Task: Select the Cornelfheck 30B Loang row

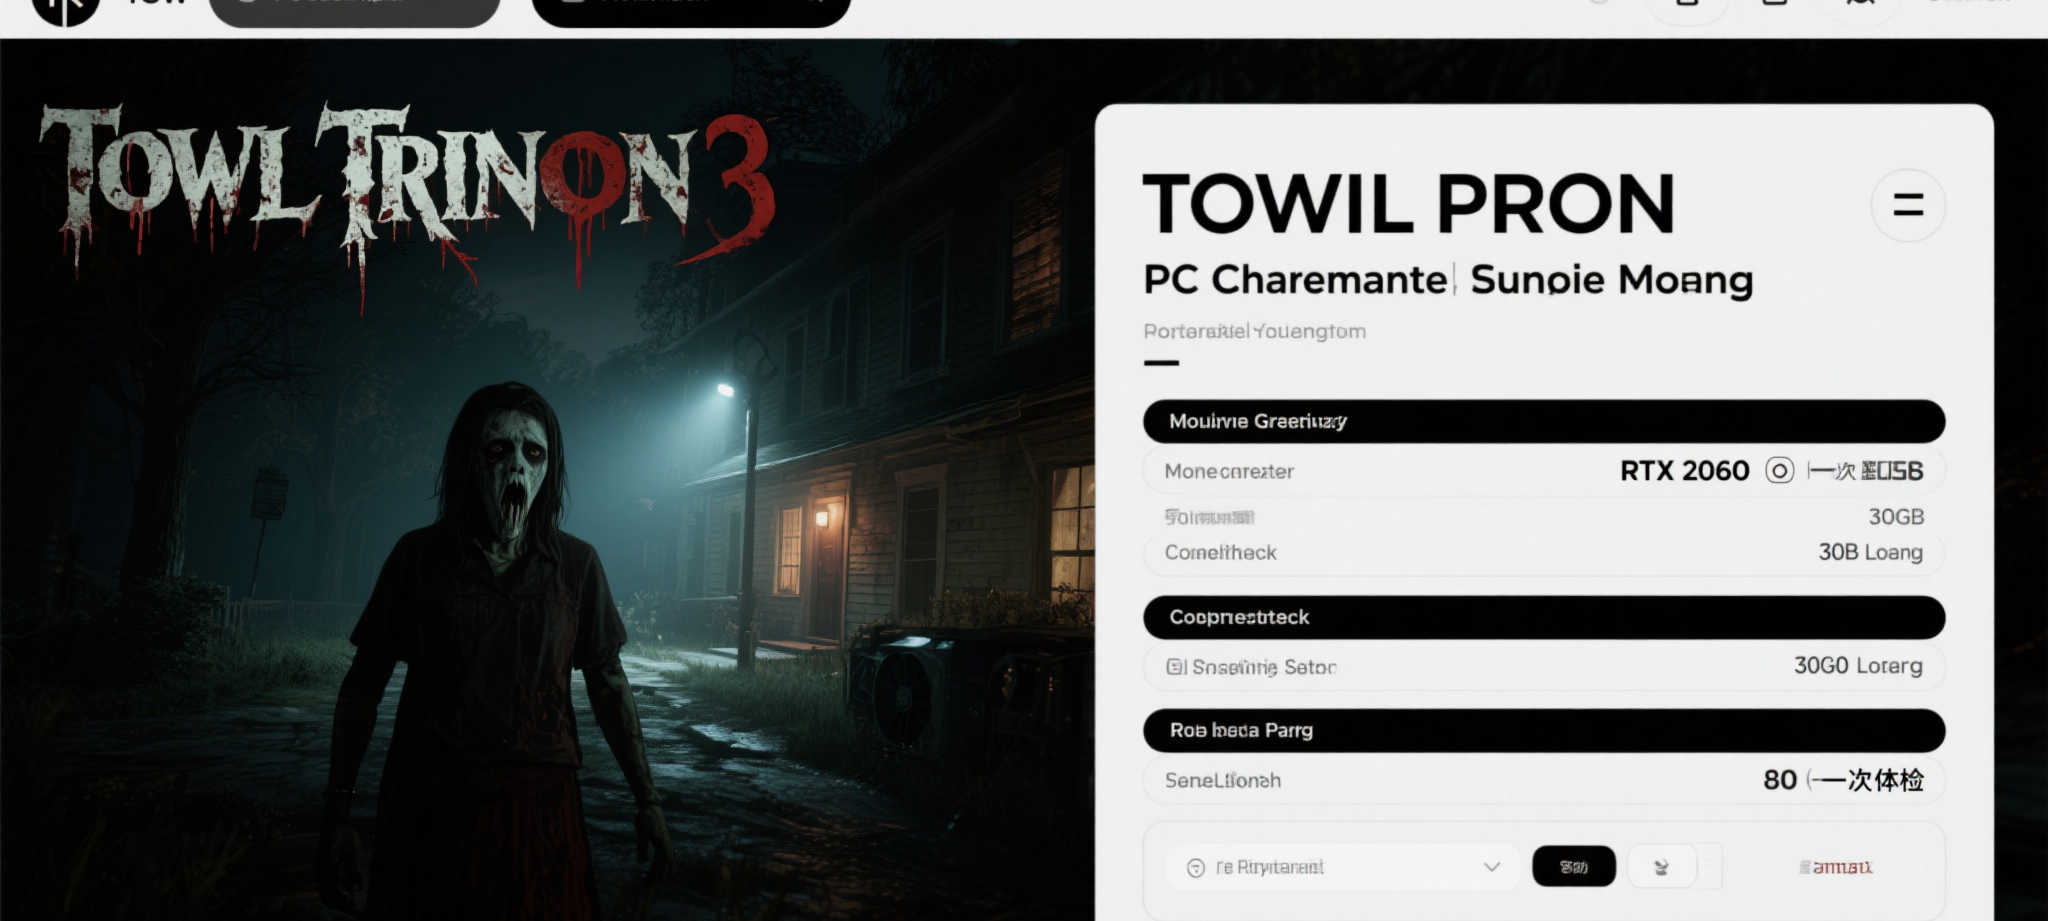Action: click(1544, 552)
